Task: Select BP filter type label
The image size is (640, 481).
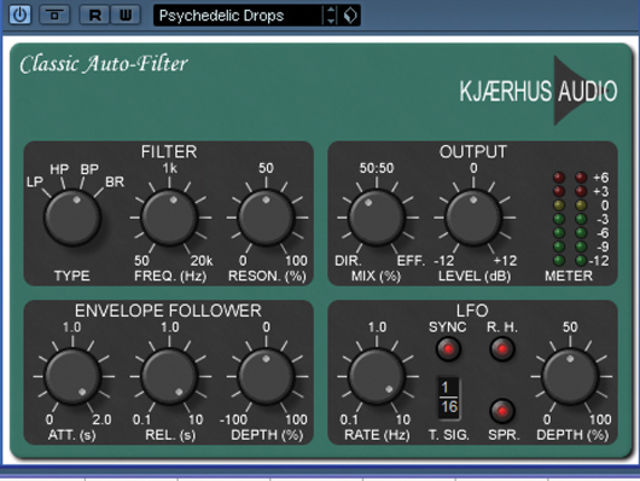Action: pos(89,169)
